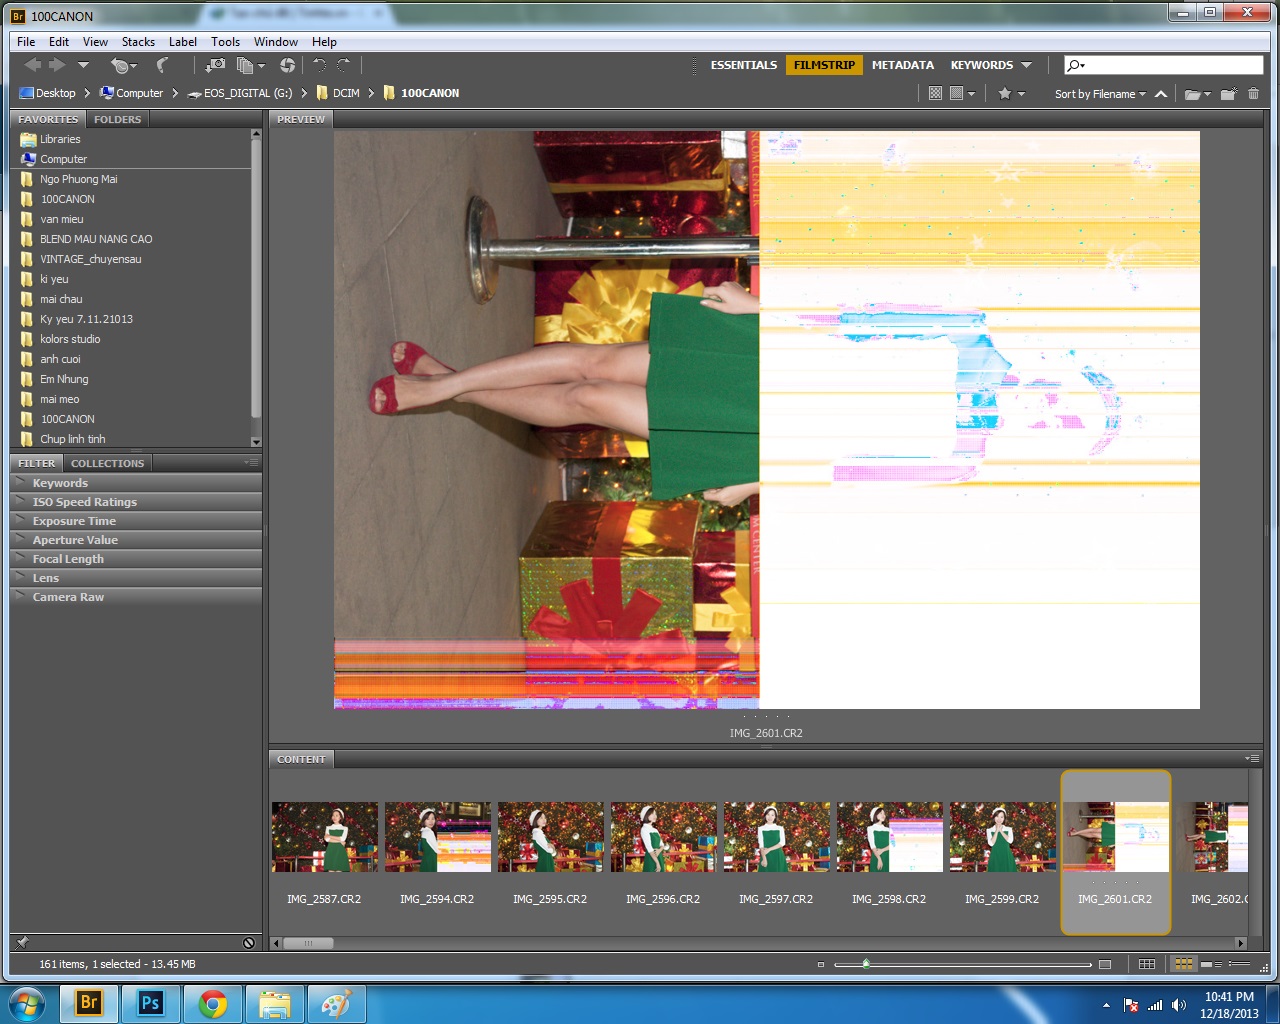The width and height of the screenshot is (1280, 1024).
Task: Clear filter using the circle-slash icon
Action: pos(249,942)
